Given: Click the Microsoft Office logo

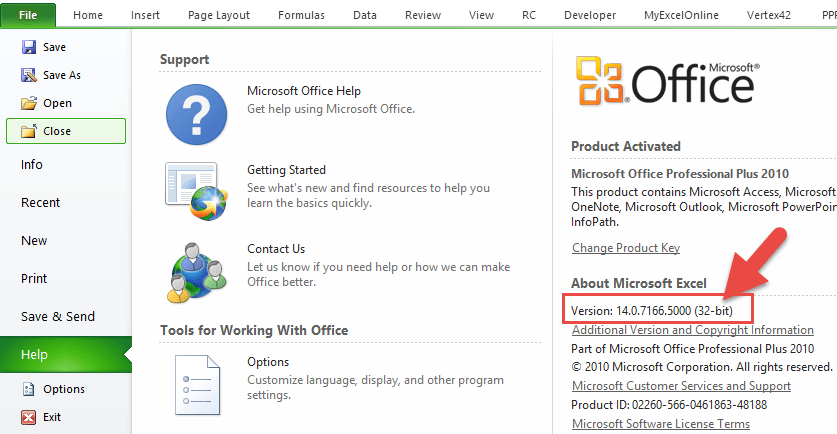Looking at the screenshot, I should [668, 81].
